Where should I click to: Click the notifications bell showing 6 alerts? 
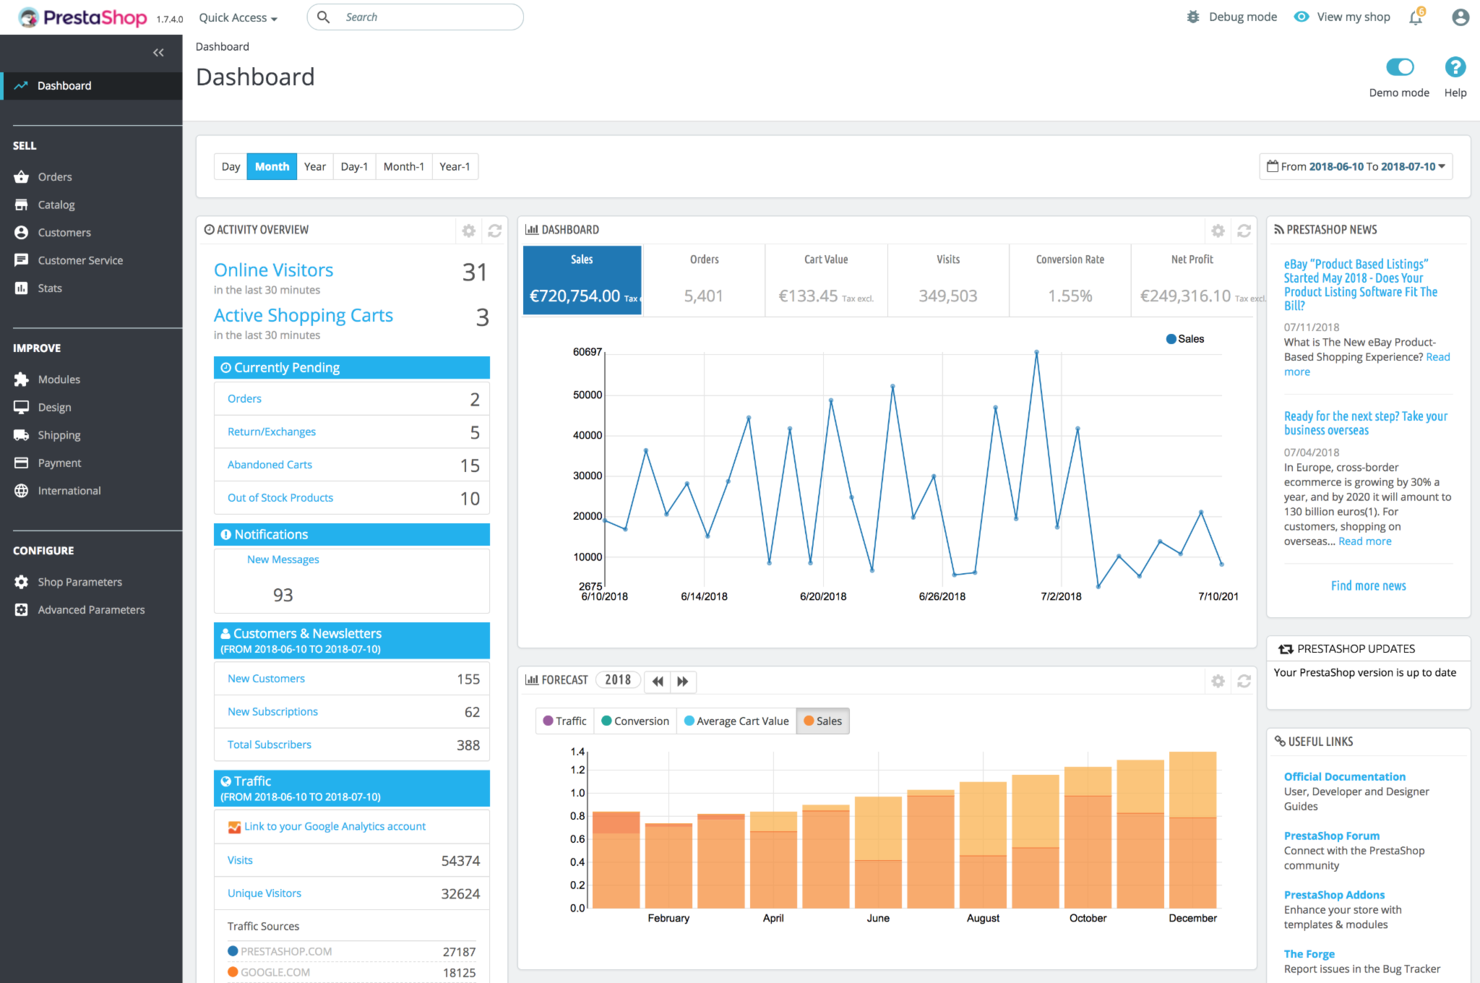point(1415,17)
